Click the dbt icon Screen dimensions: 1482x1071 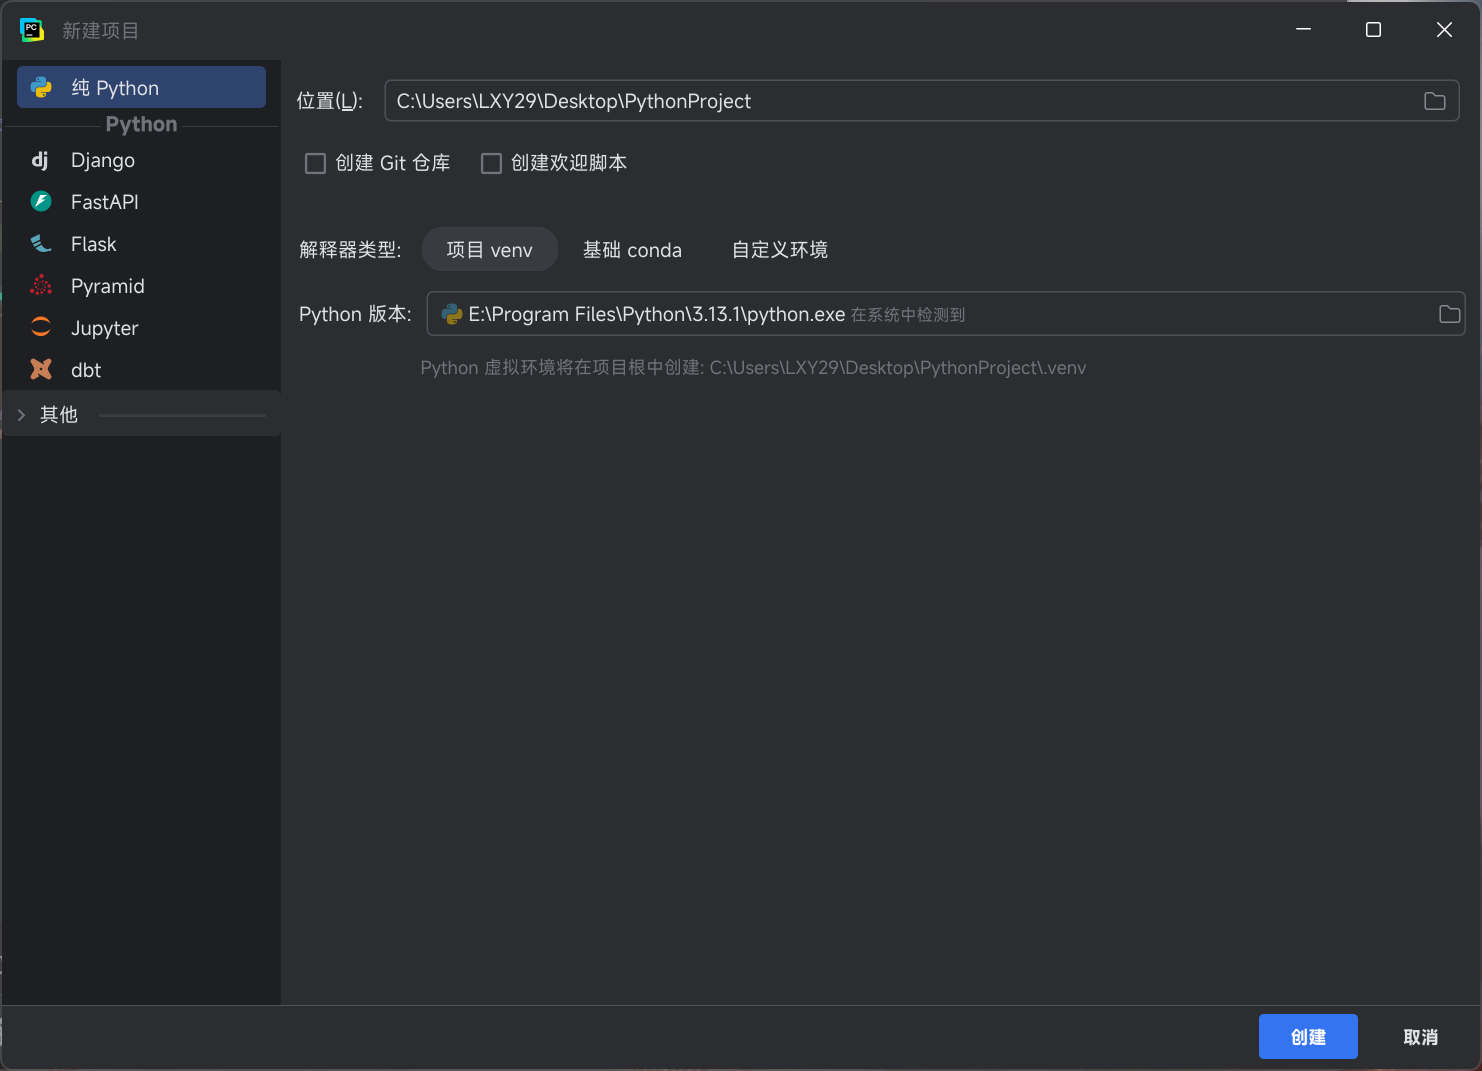pos(41,370)
